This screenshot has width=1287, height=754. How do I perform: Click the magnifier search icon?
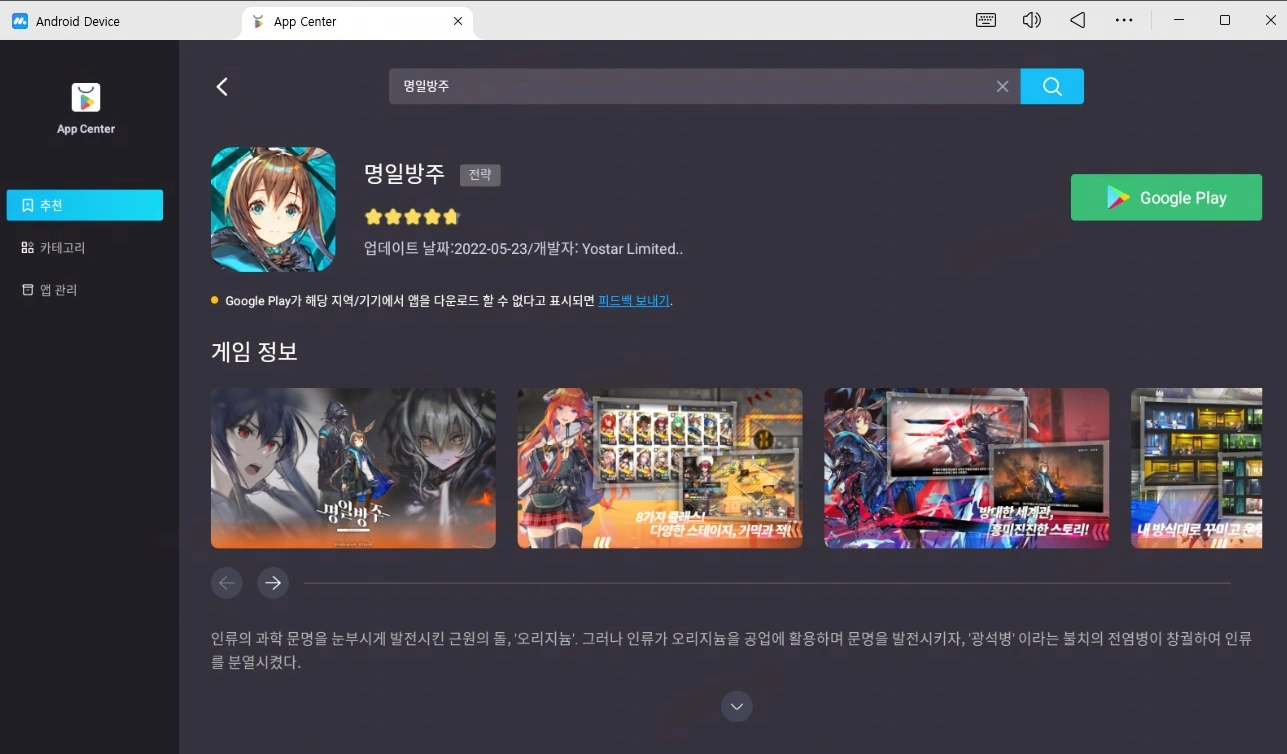click(1051, 86)
